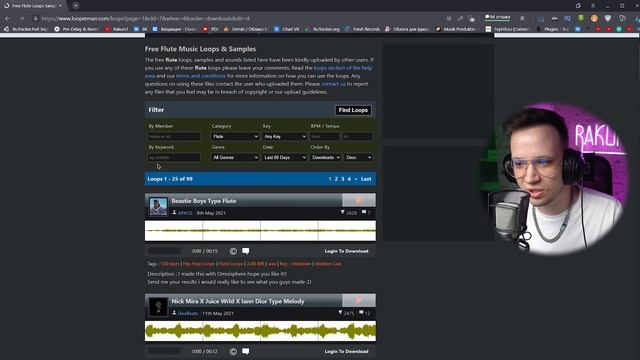Stop page loading with X button
The height and width of the screenshot is (360, 640).
(22, 18)
